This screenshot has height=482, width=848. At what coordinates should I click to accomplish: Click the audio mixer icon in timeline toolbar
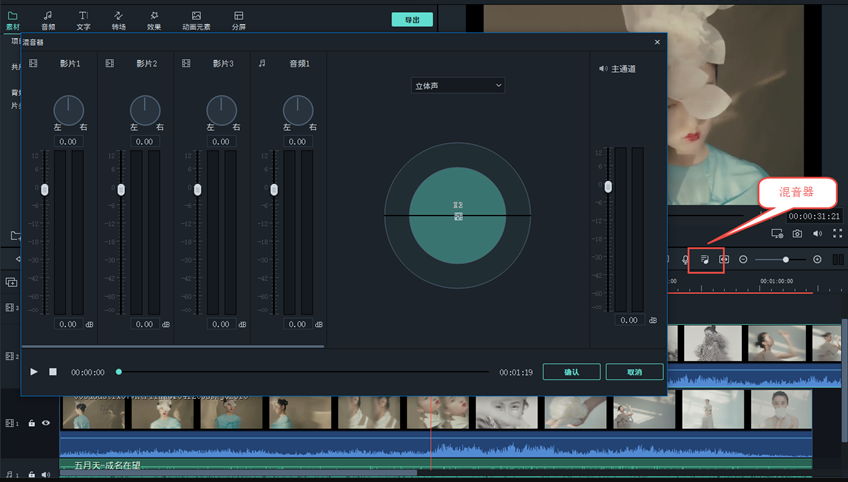coord(705,259)
